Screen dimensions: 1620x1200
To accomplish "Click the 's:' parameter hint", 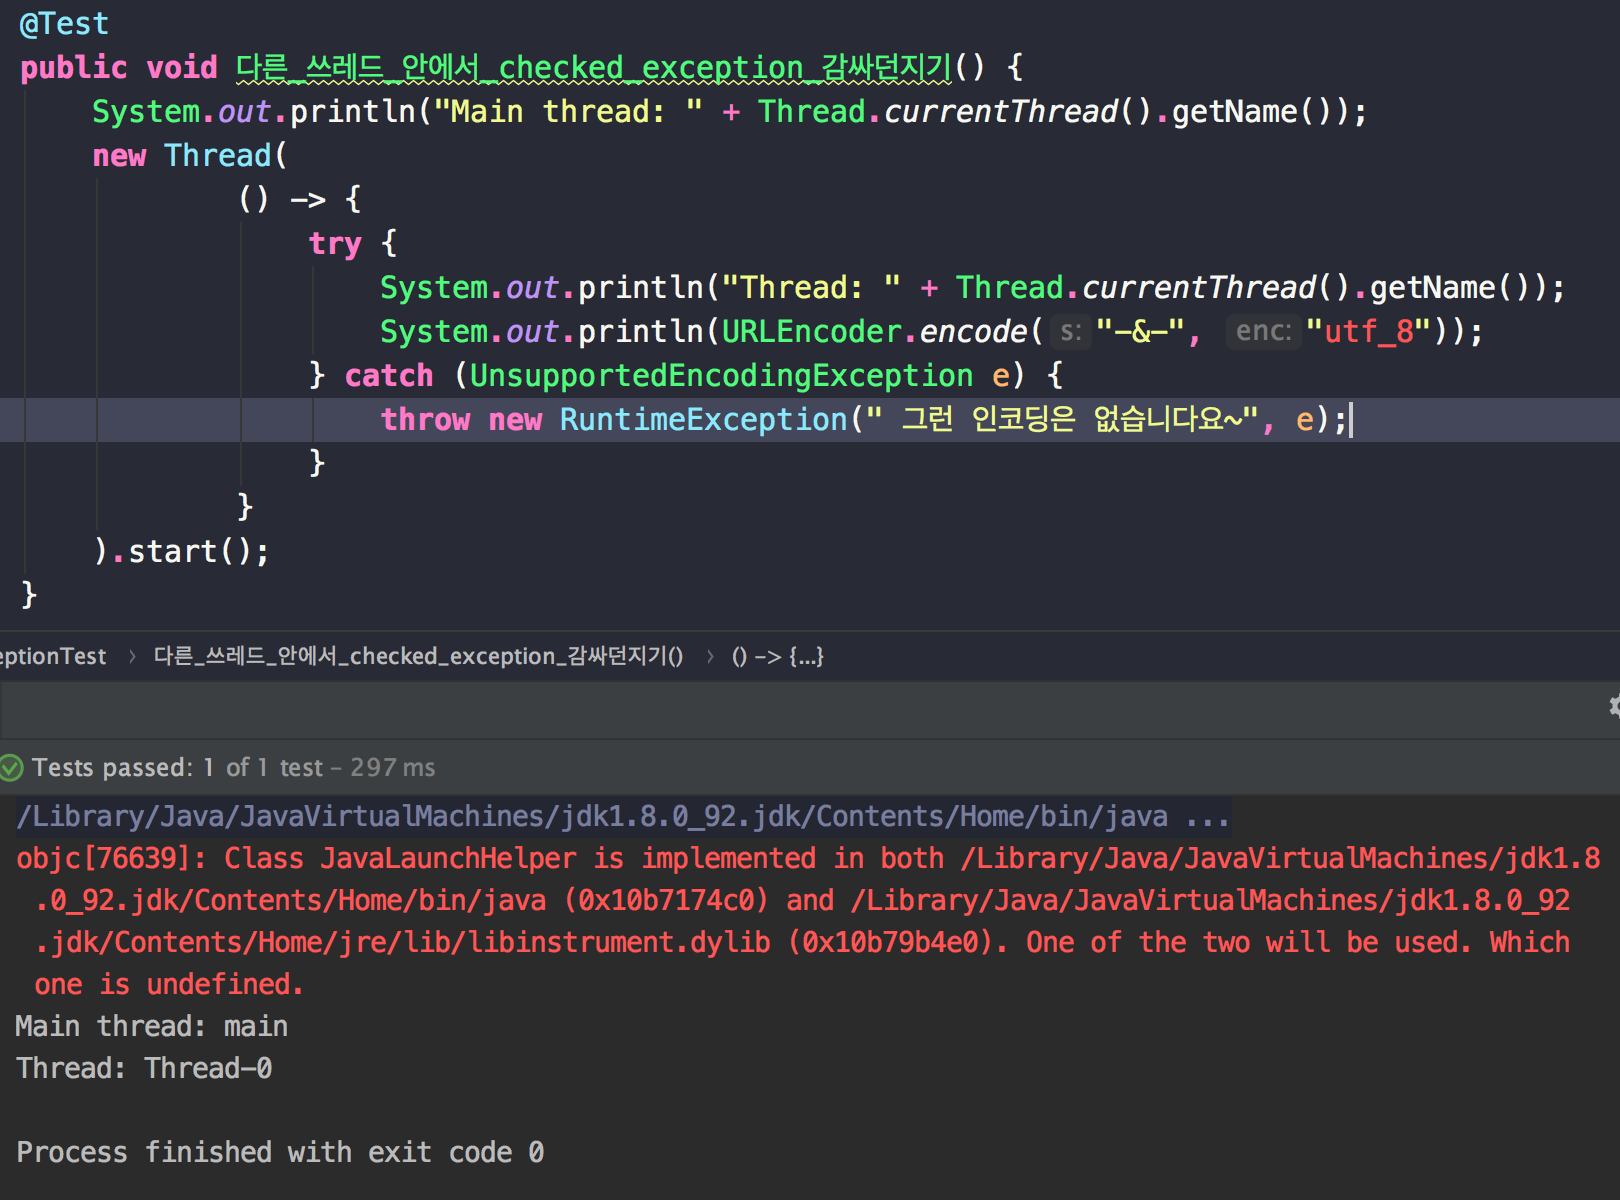I will coord(1071,331).
